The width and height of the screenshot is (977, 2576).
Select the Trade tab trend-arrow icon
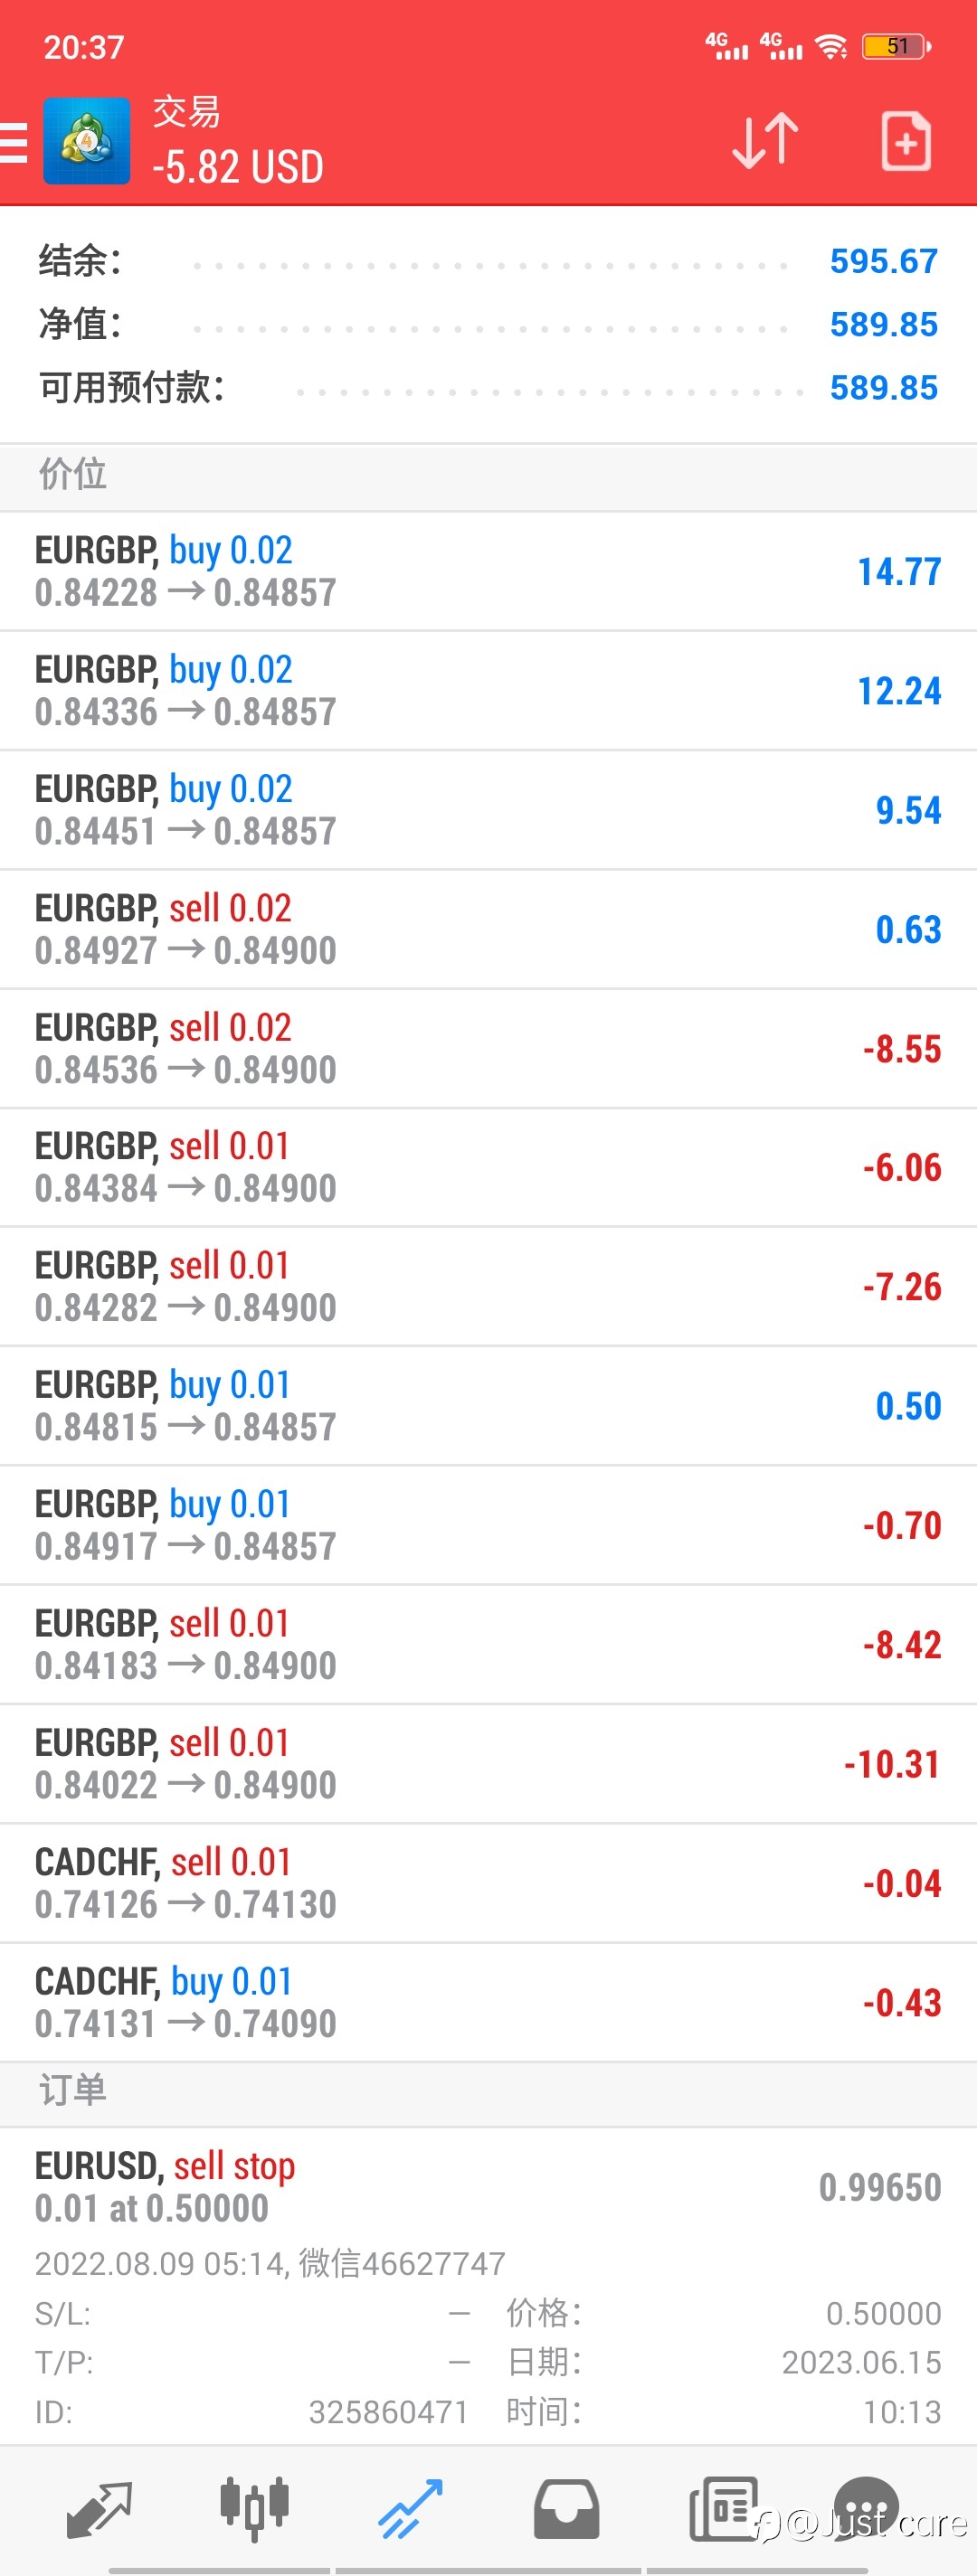click(x=410, y=2509)
